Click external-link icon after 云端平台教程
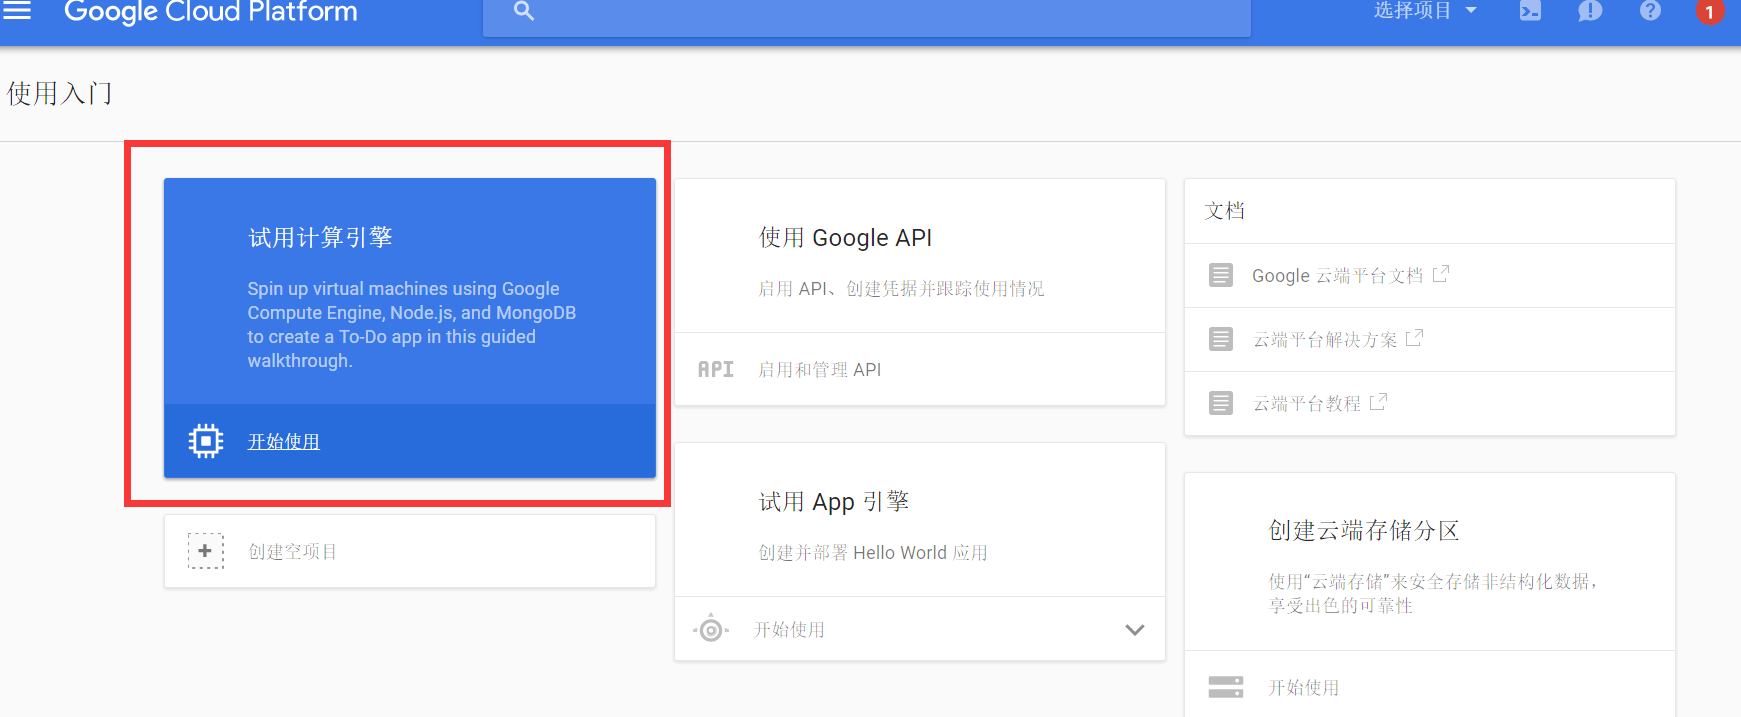 (1378, 402)
